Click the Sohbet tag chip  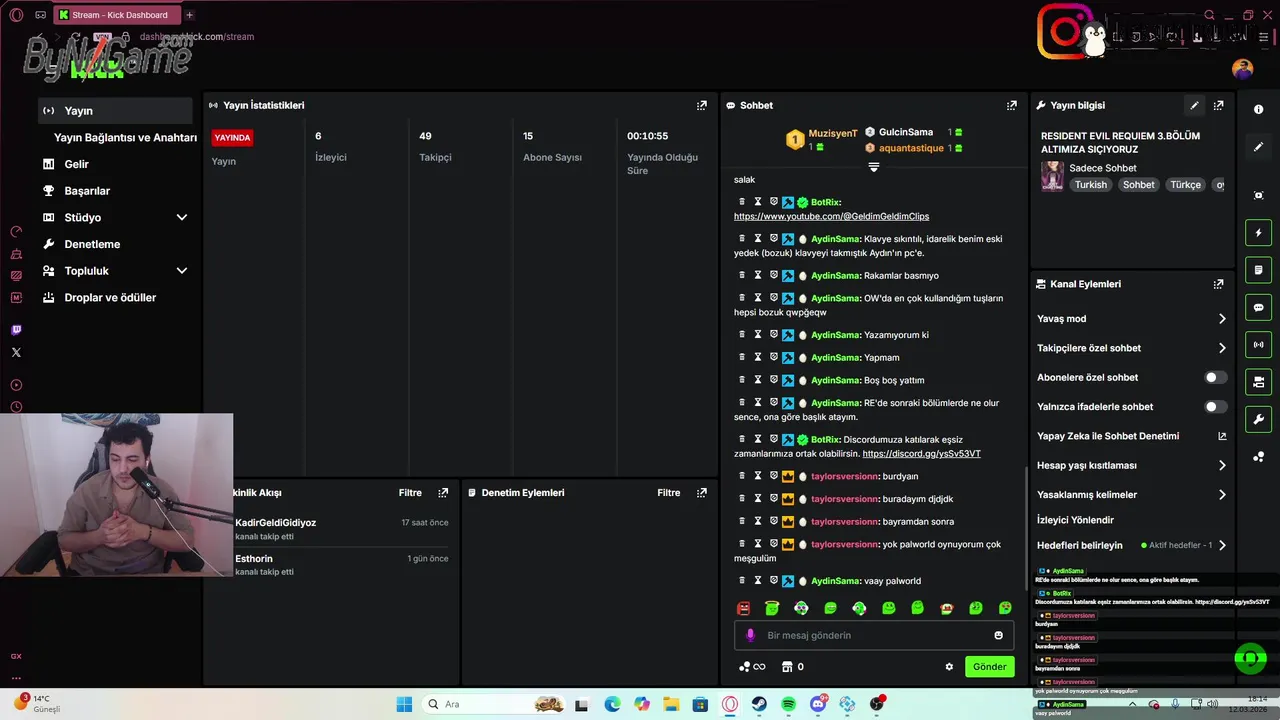tap(1138, 185)
